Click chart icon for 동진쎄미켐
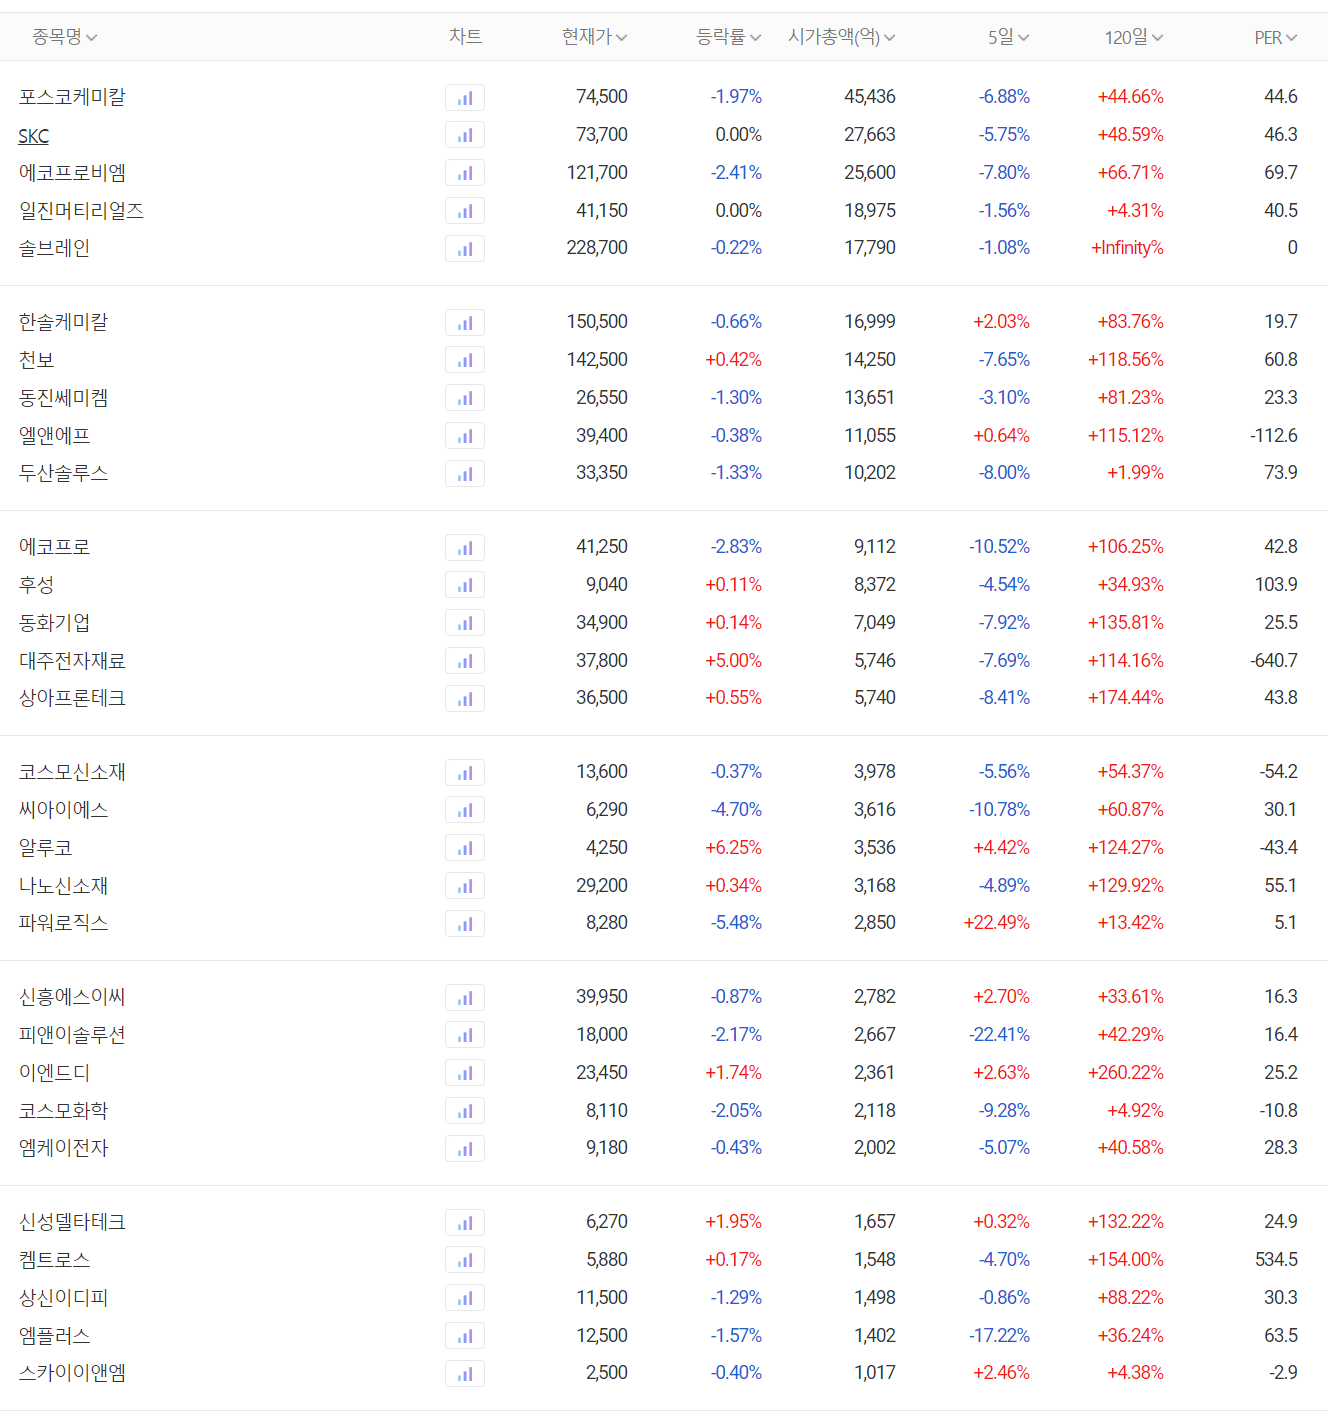 (465, 398)
